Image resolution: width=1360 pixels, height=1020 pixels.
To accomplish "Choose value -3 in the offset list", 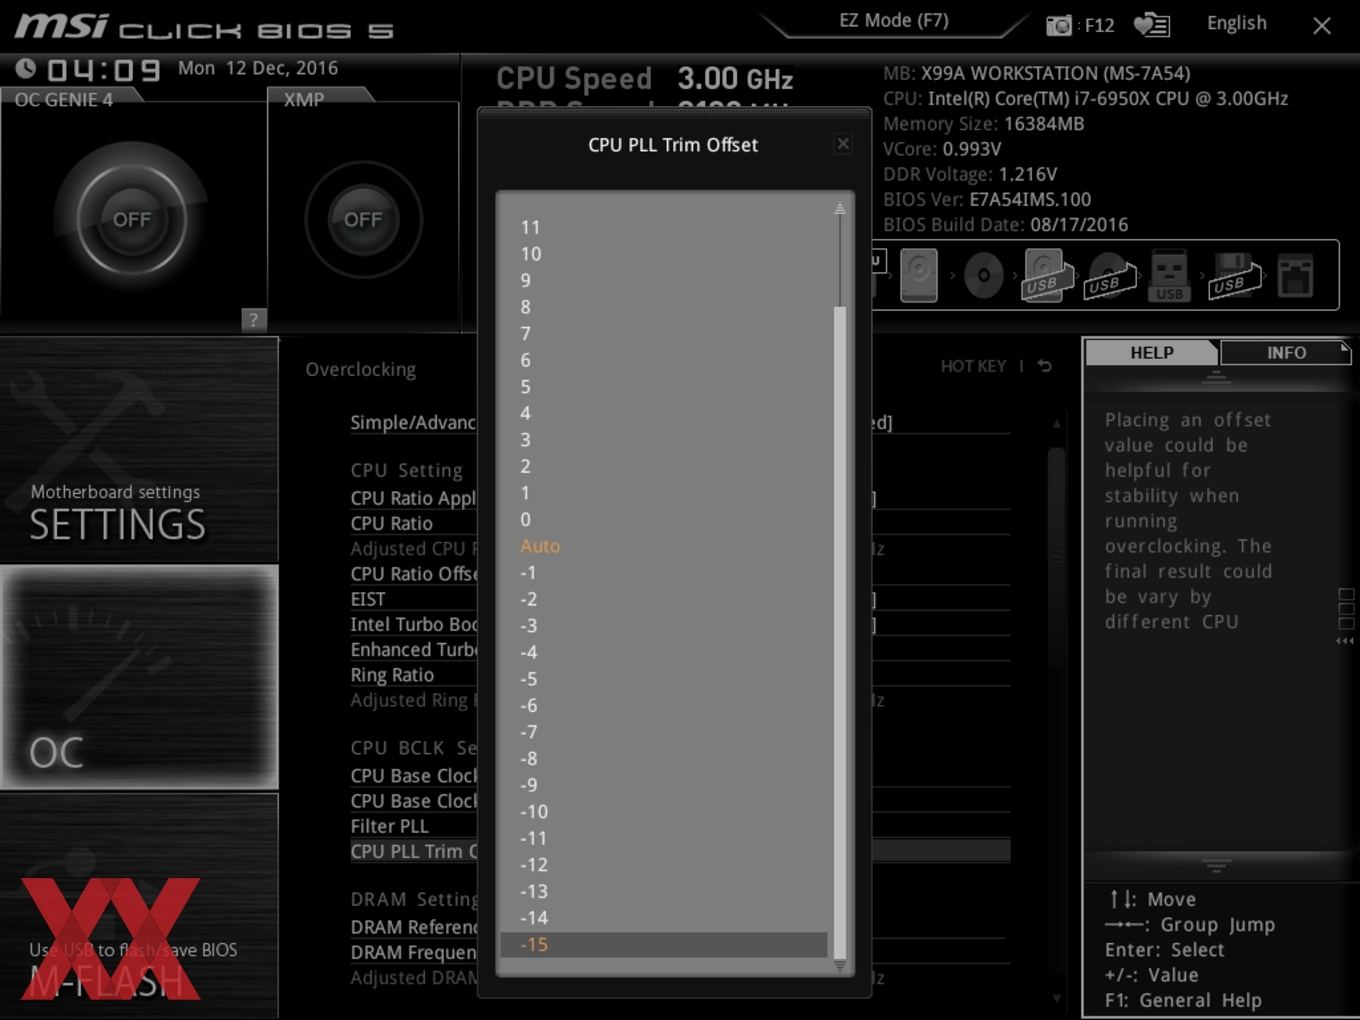I will [x=663, y=626].
